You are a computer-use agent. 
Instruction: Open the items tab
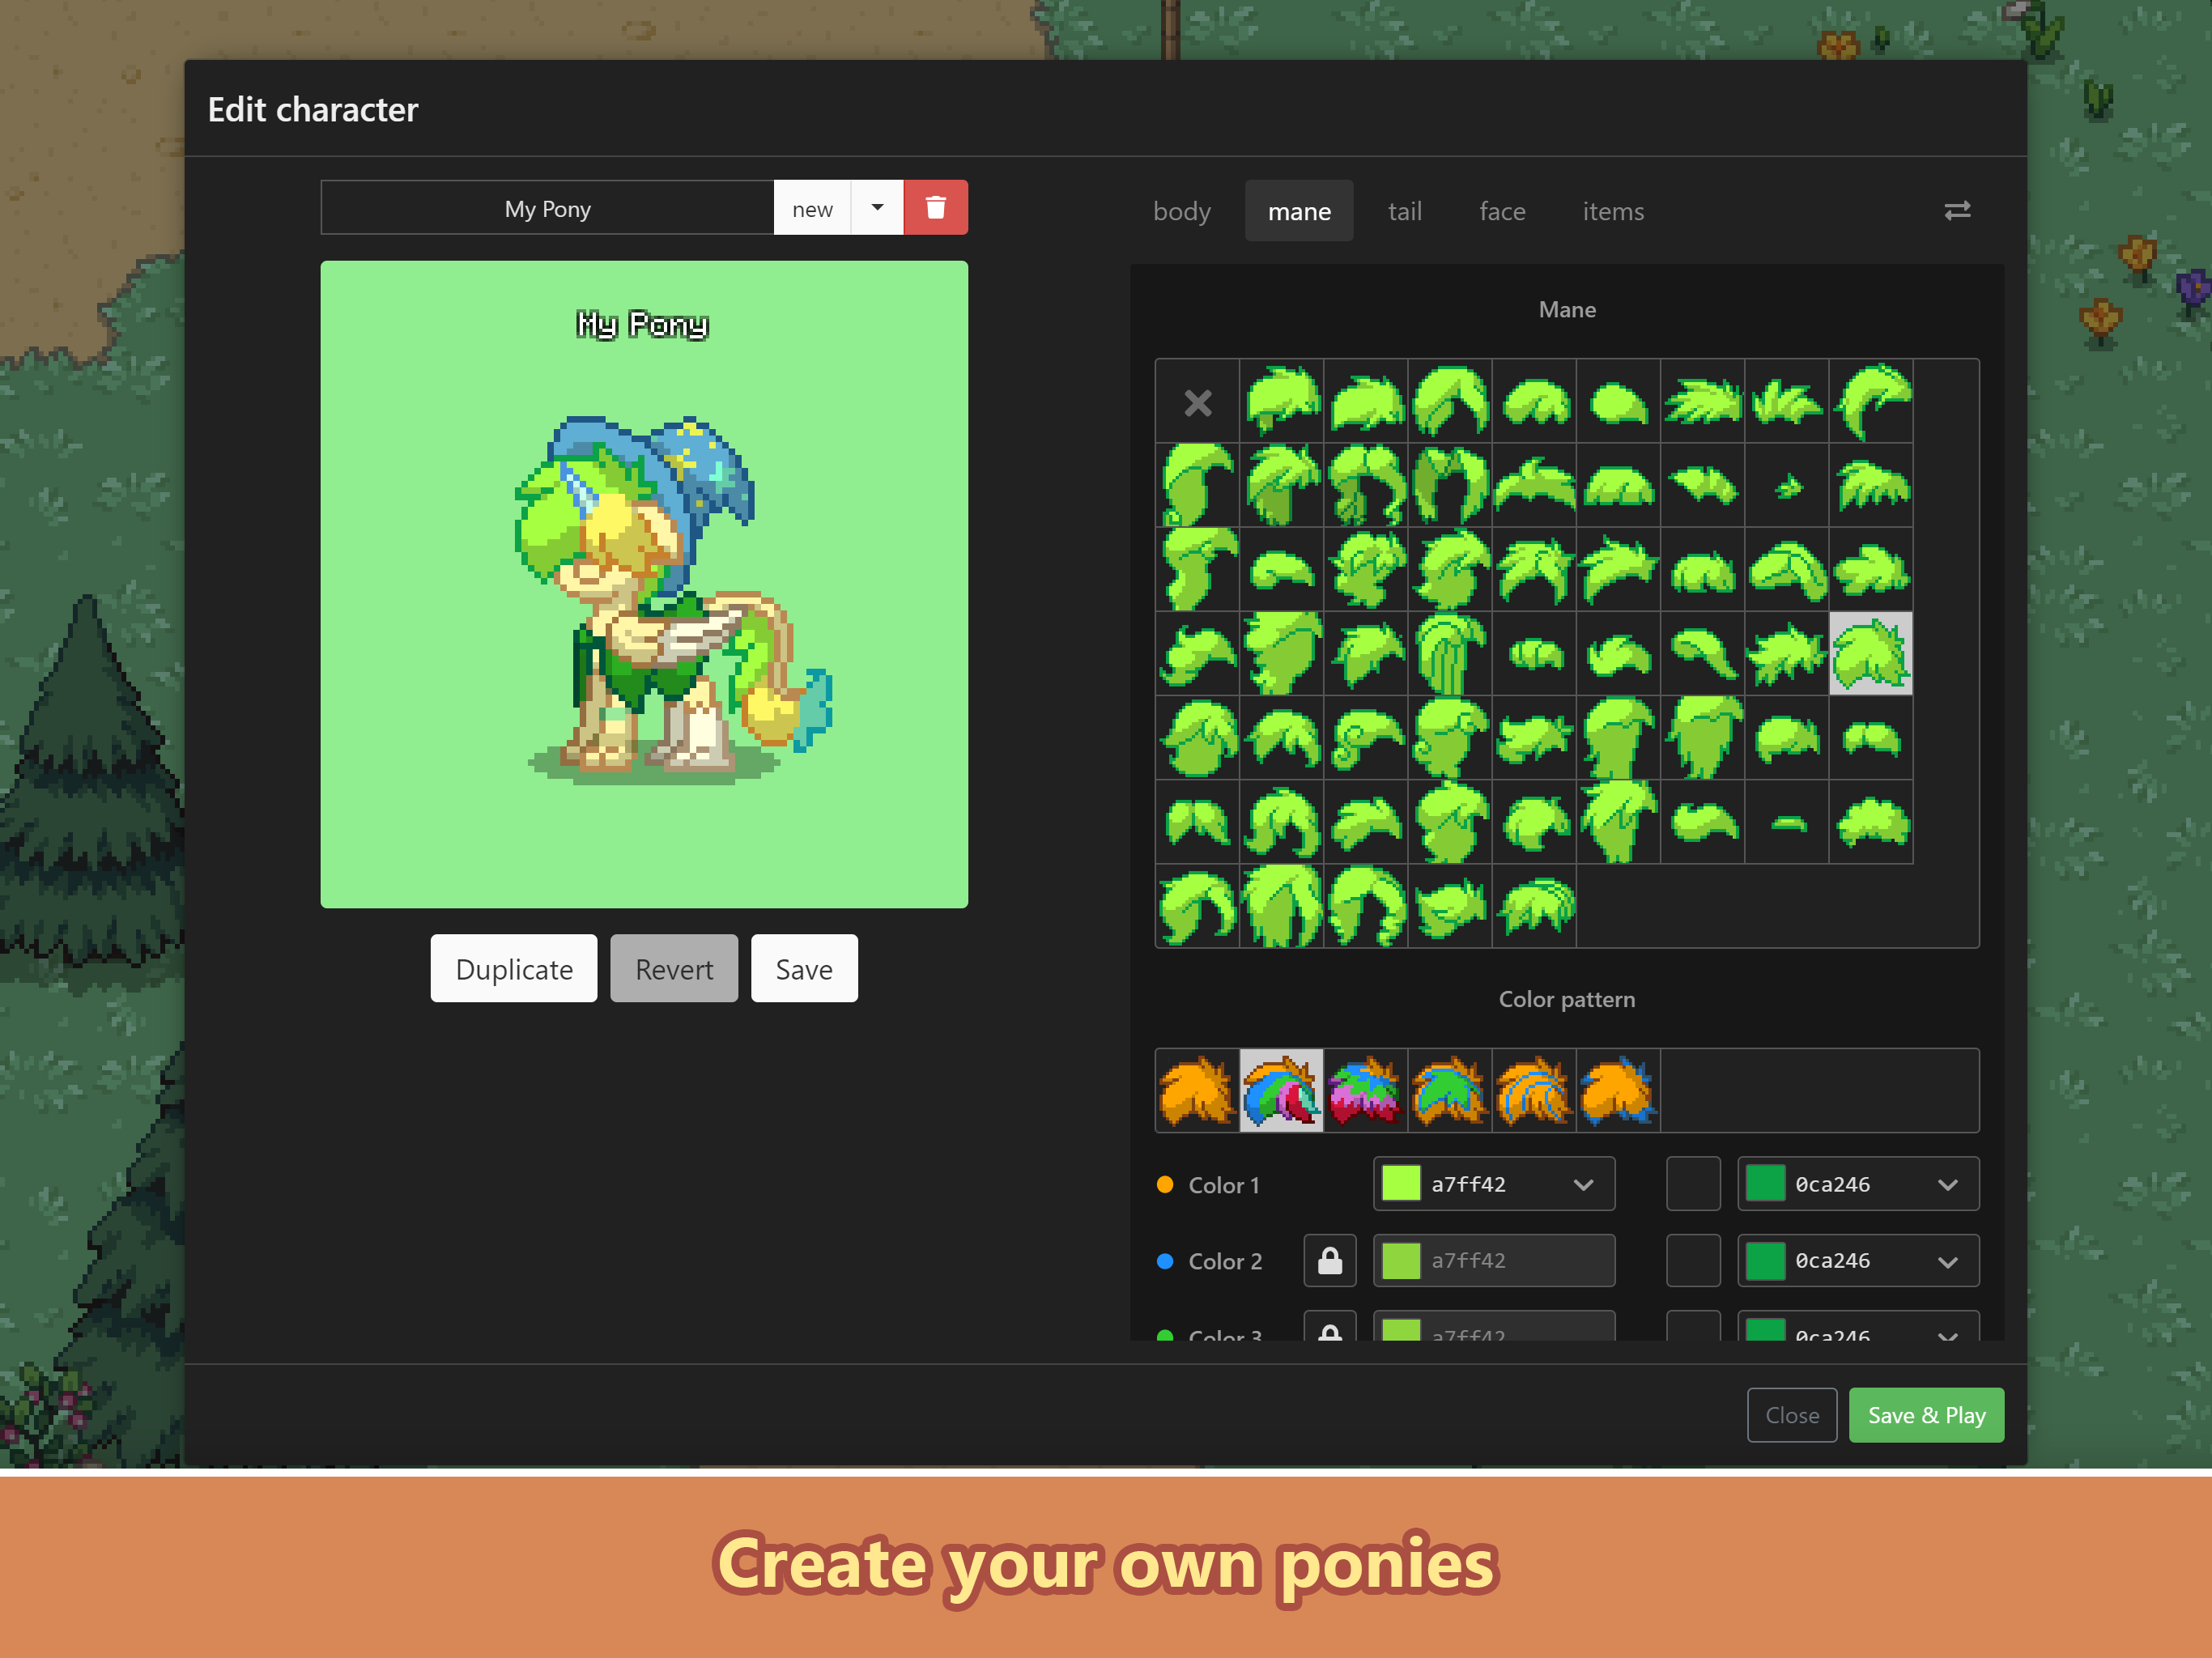click(x=1612, y=211)
